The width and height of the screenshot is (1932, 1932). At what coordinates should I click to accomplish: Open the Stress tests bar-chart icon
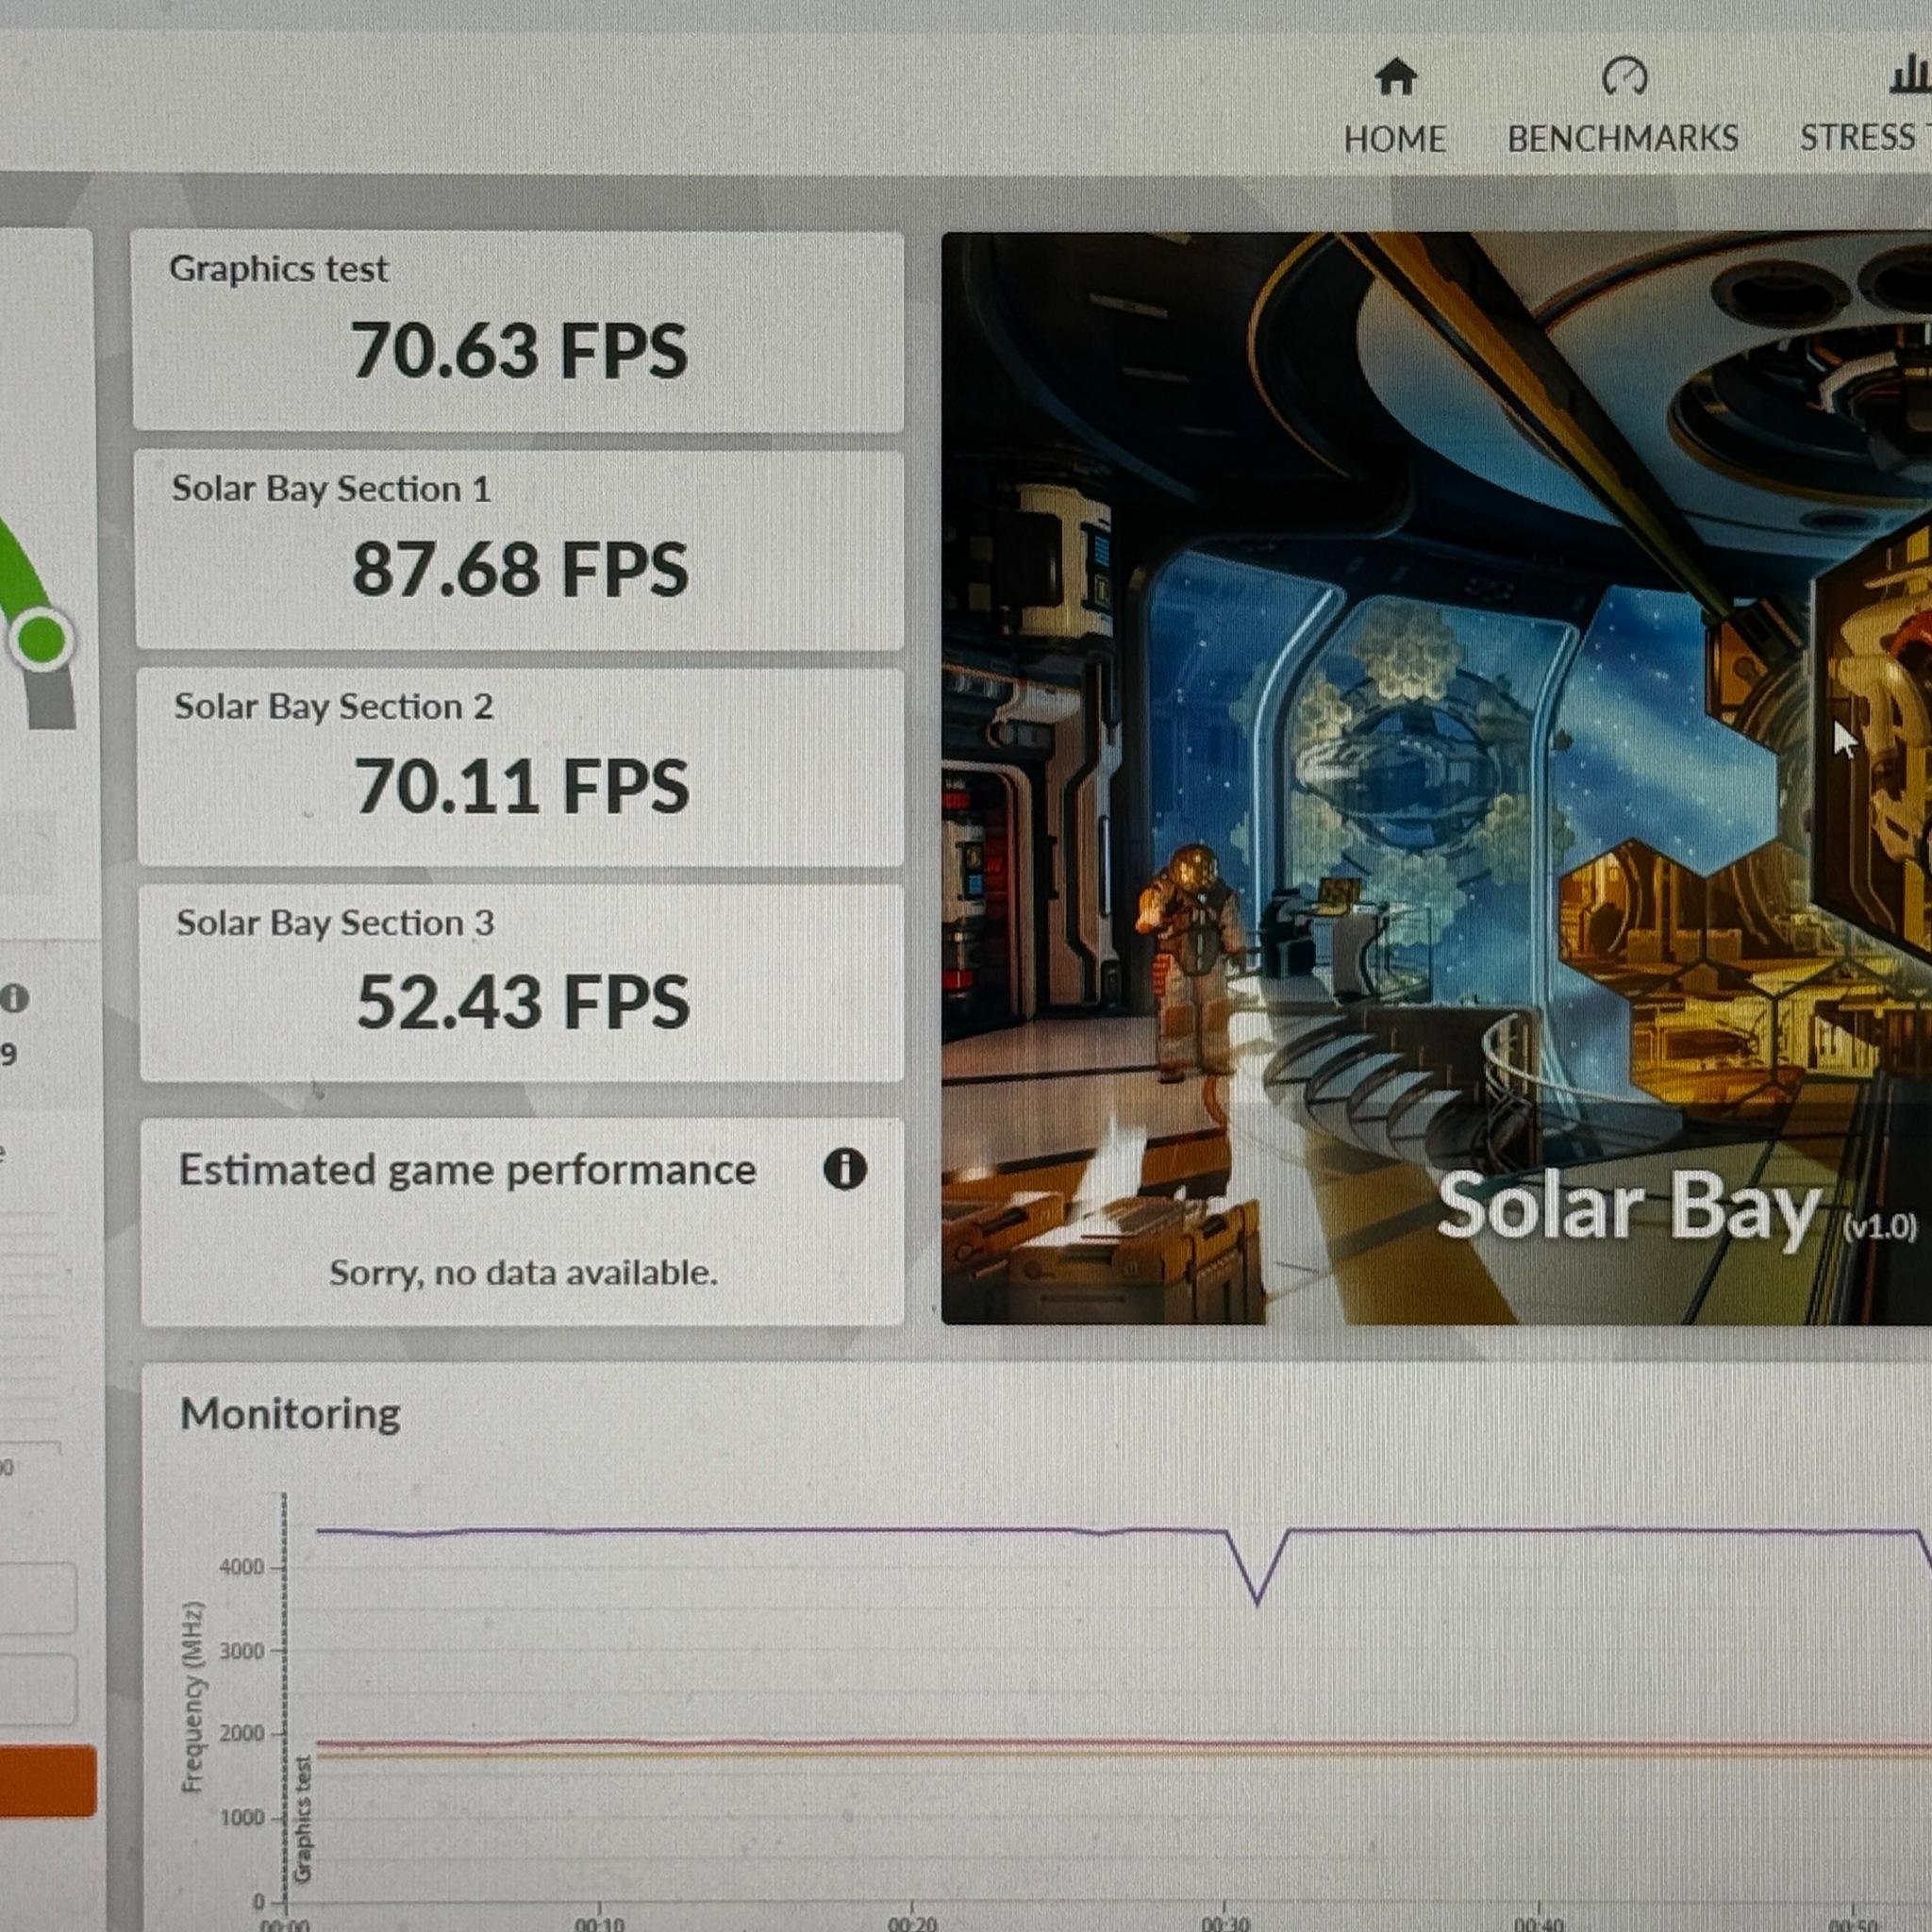(1911, 74)
